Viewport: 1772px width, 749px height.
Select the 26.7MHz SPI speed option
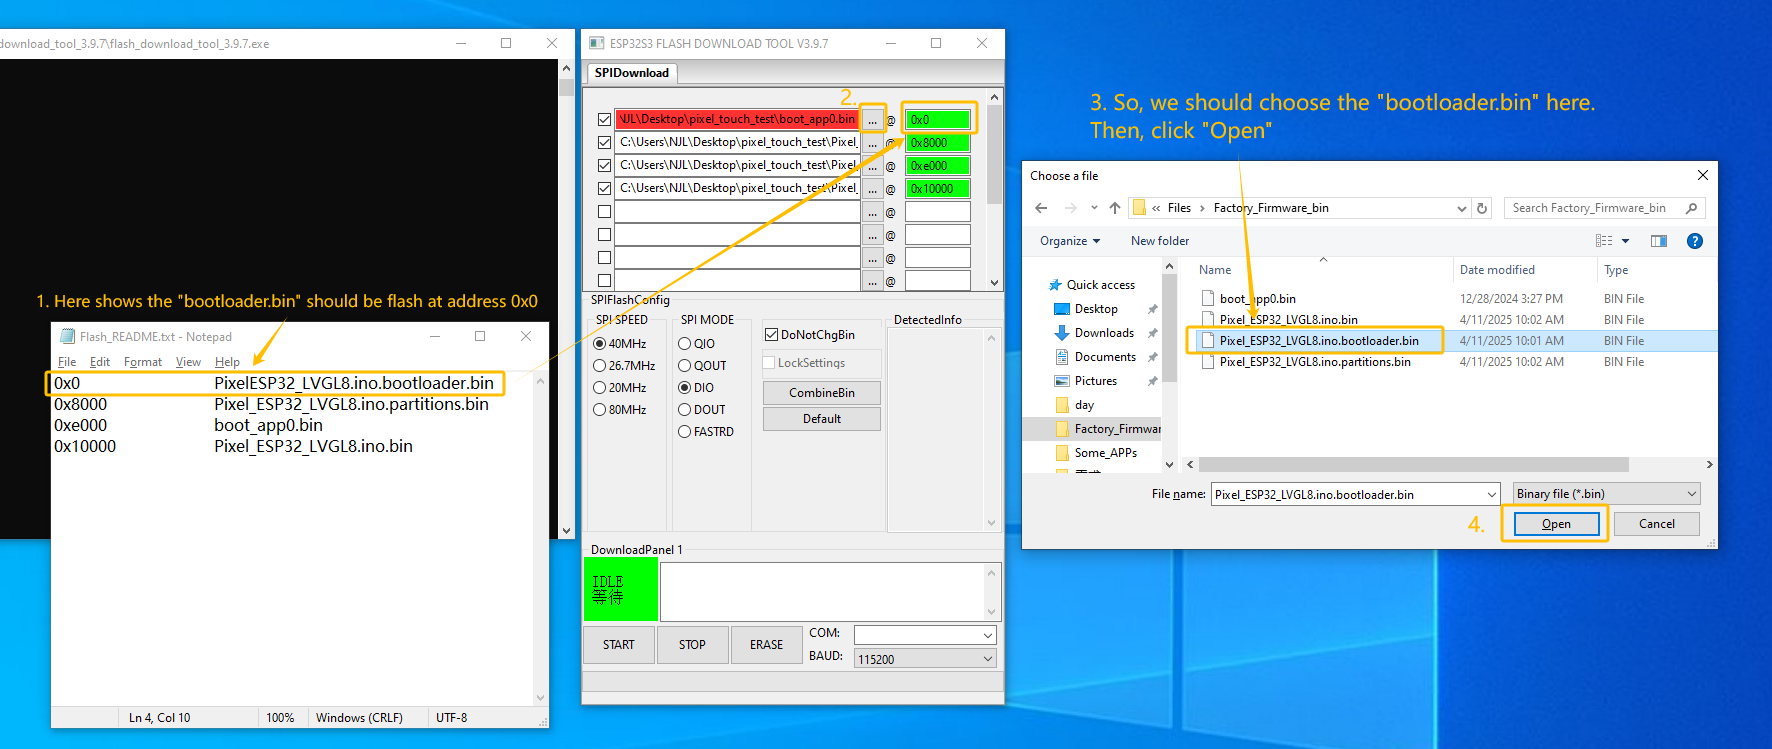pyautogui.click(x=600, y=366)
